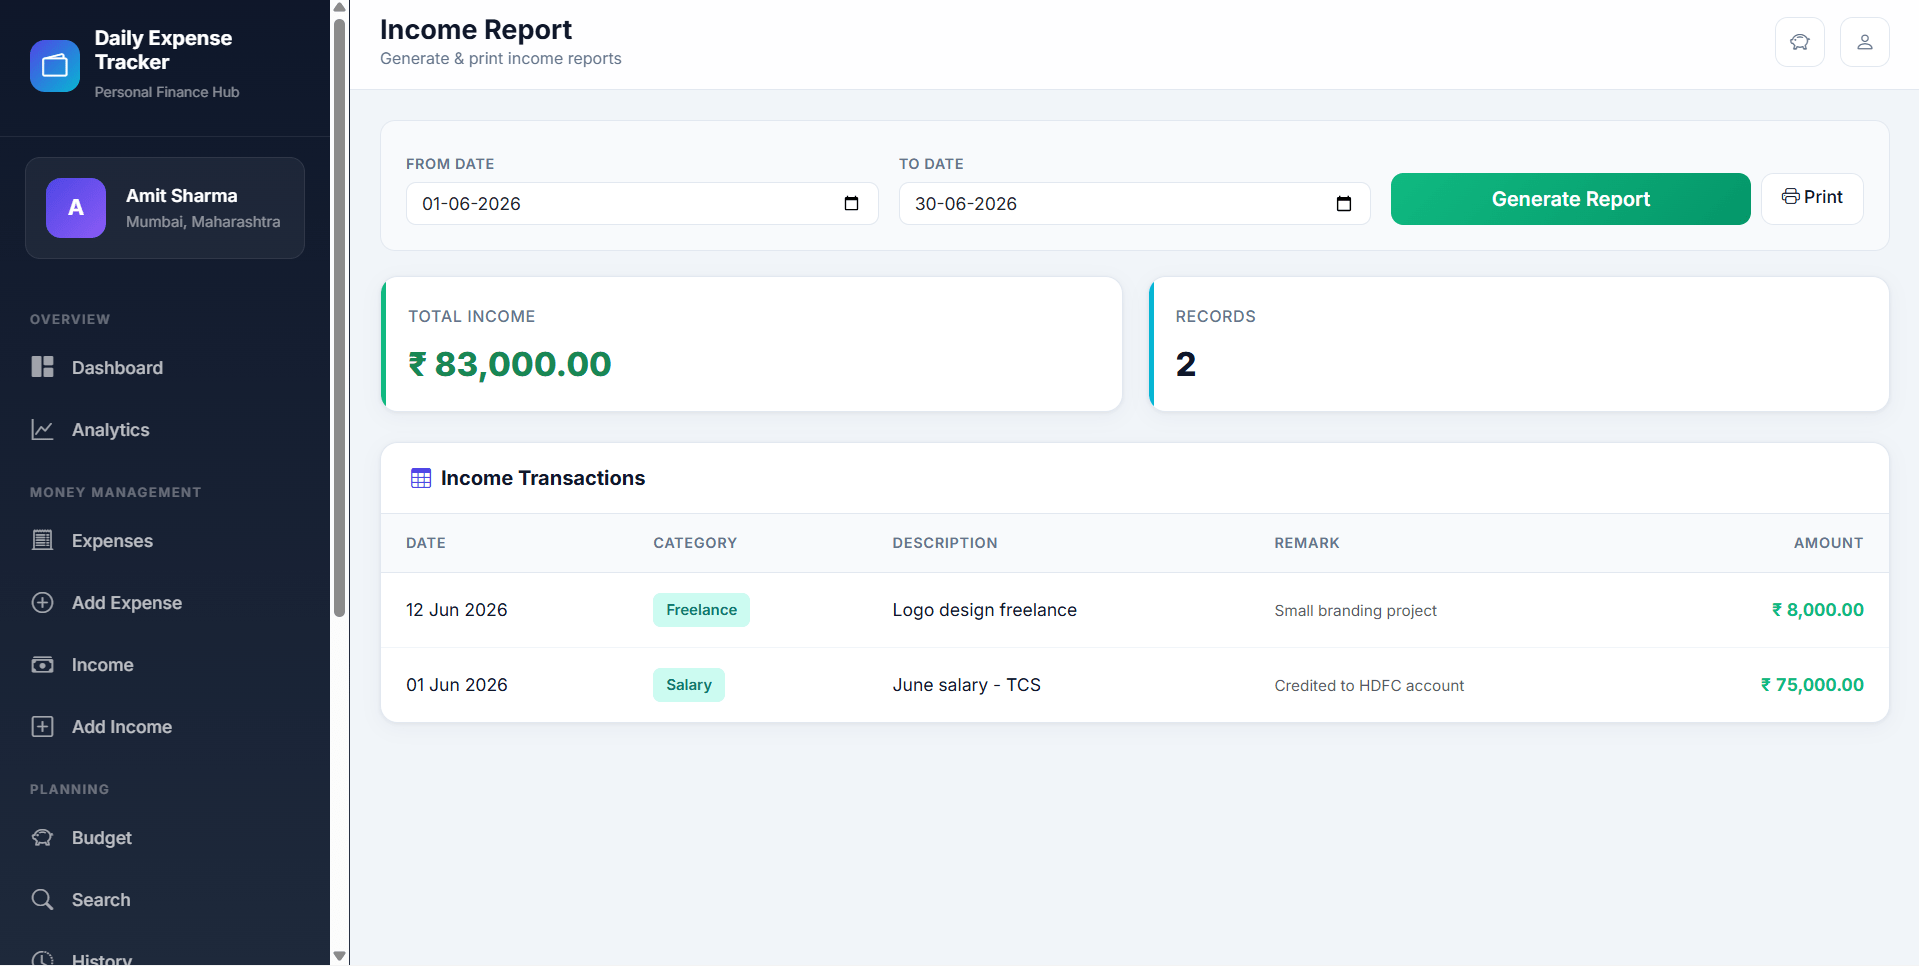This screenshot has width=1919, height=966.
Task: Click the Income Transactions table icon
Action: point(421,478)
